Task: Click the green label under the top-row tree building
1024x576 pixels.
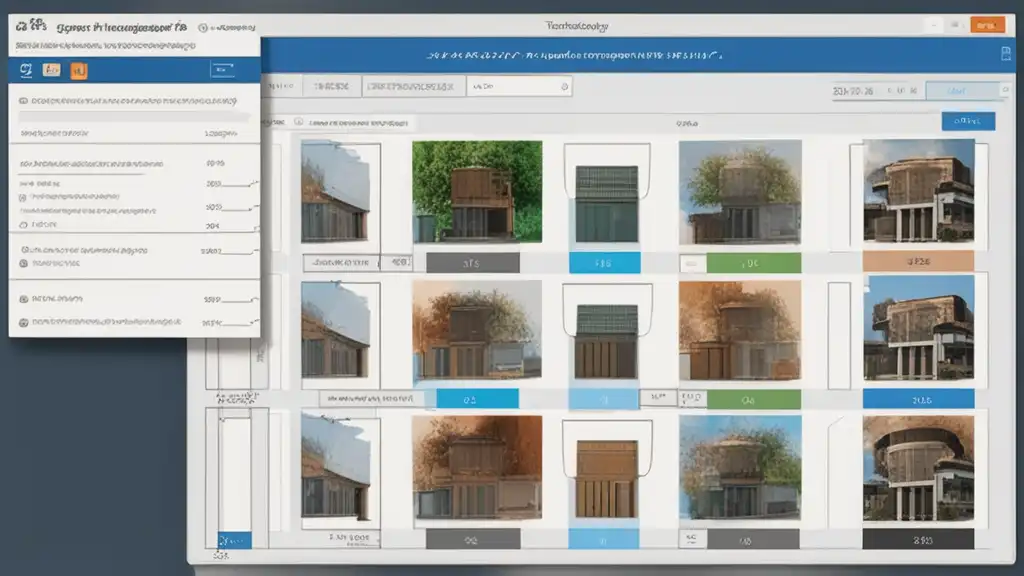Action: pos(753,263)
